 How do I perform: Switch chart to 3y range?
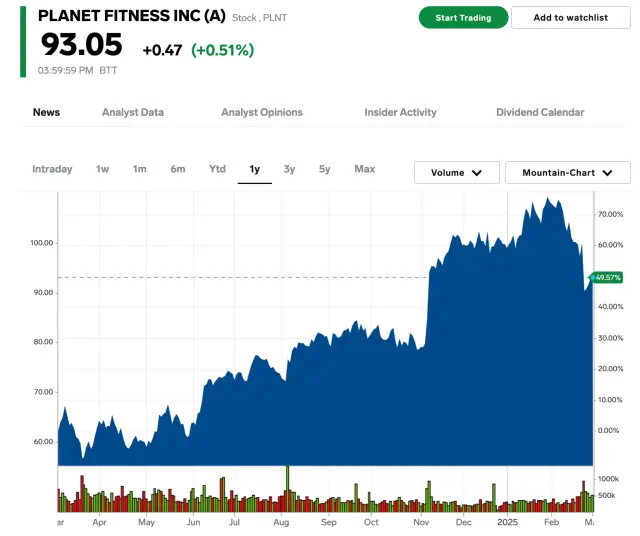(289, 169)
